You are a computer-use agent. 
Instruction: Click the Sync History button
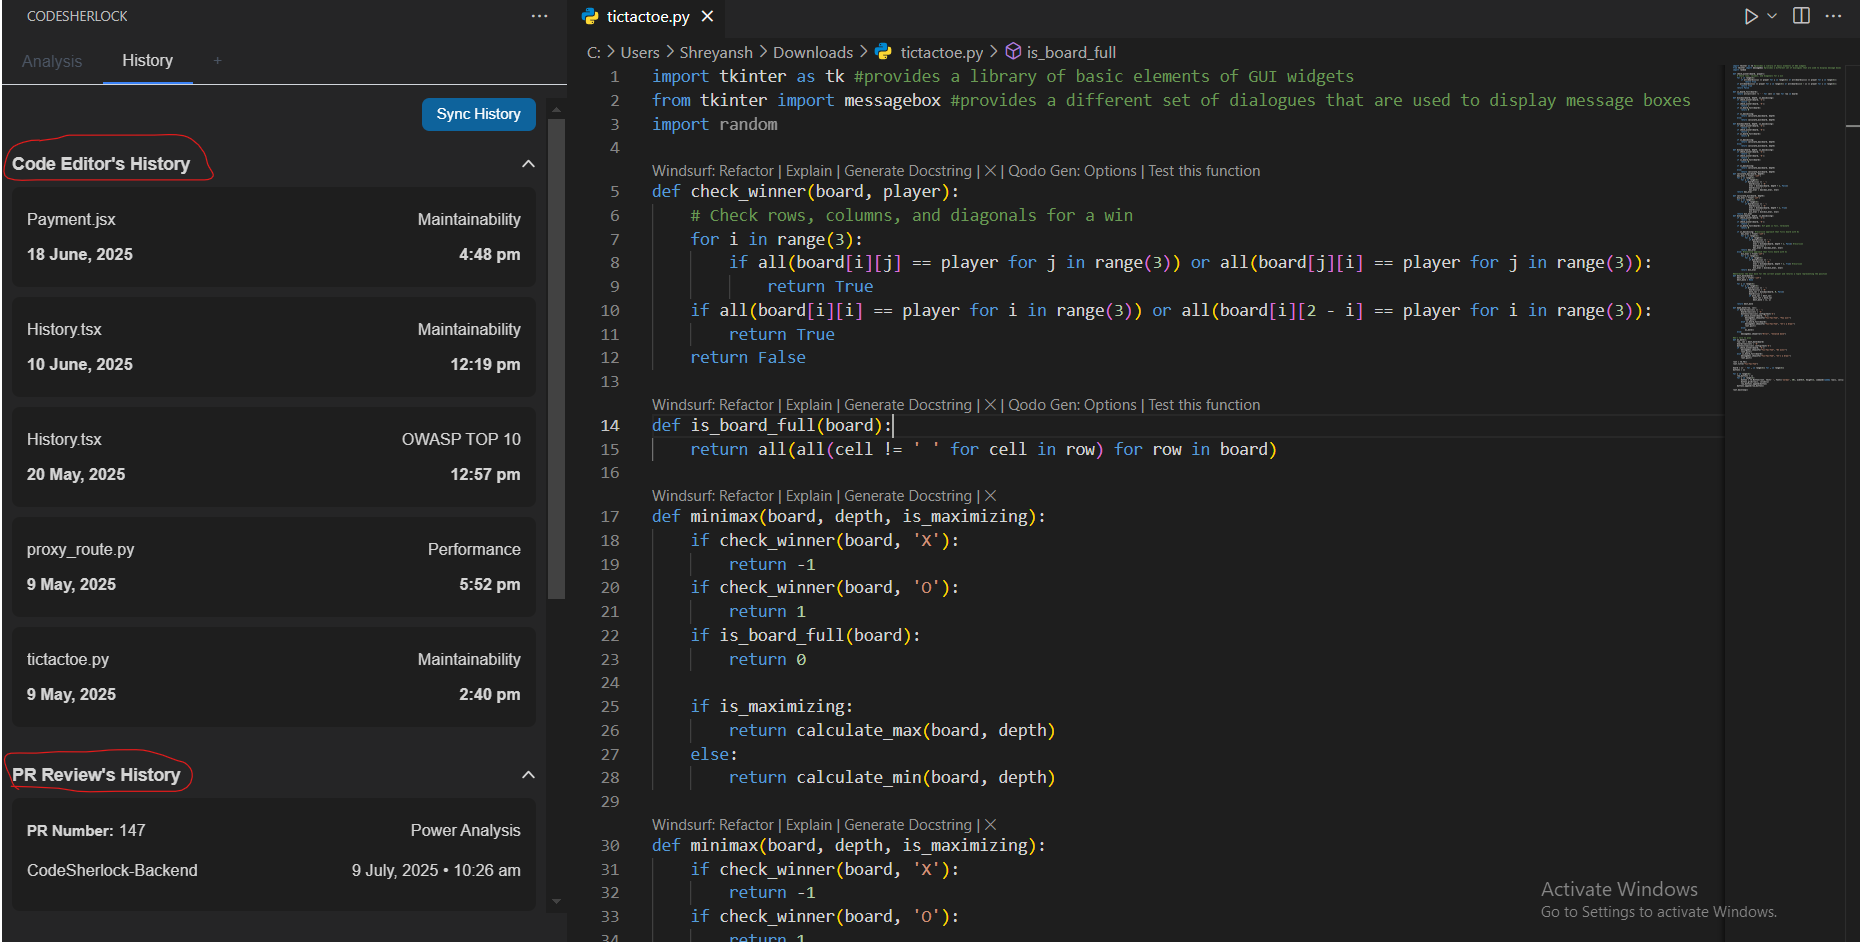[x=478, y=114]
